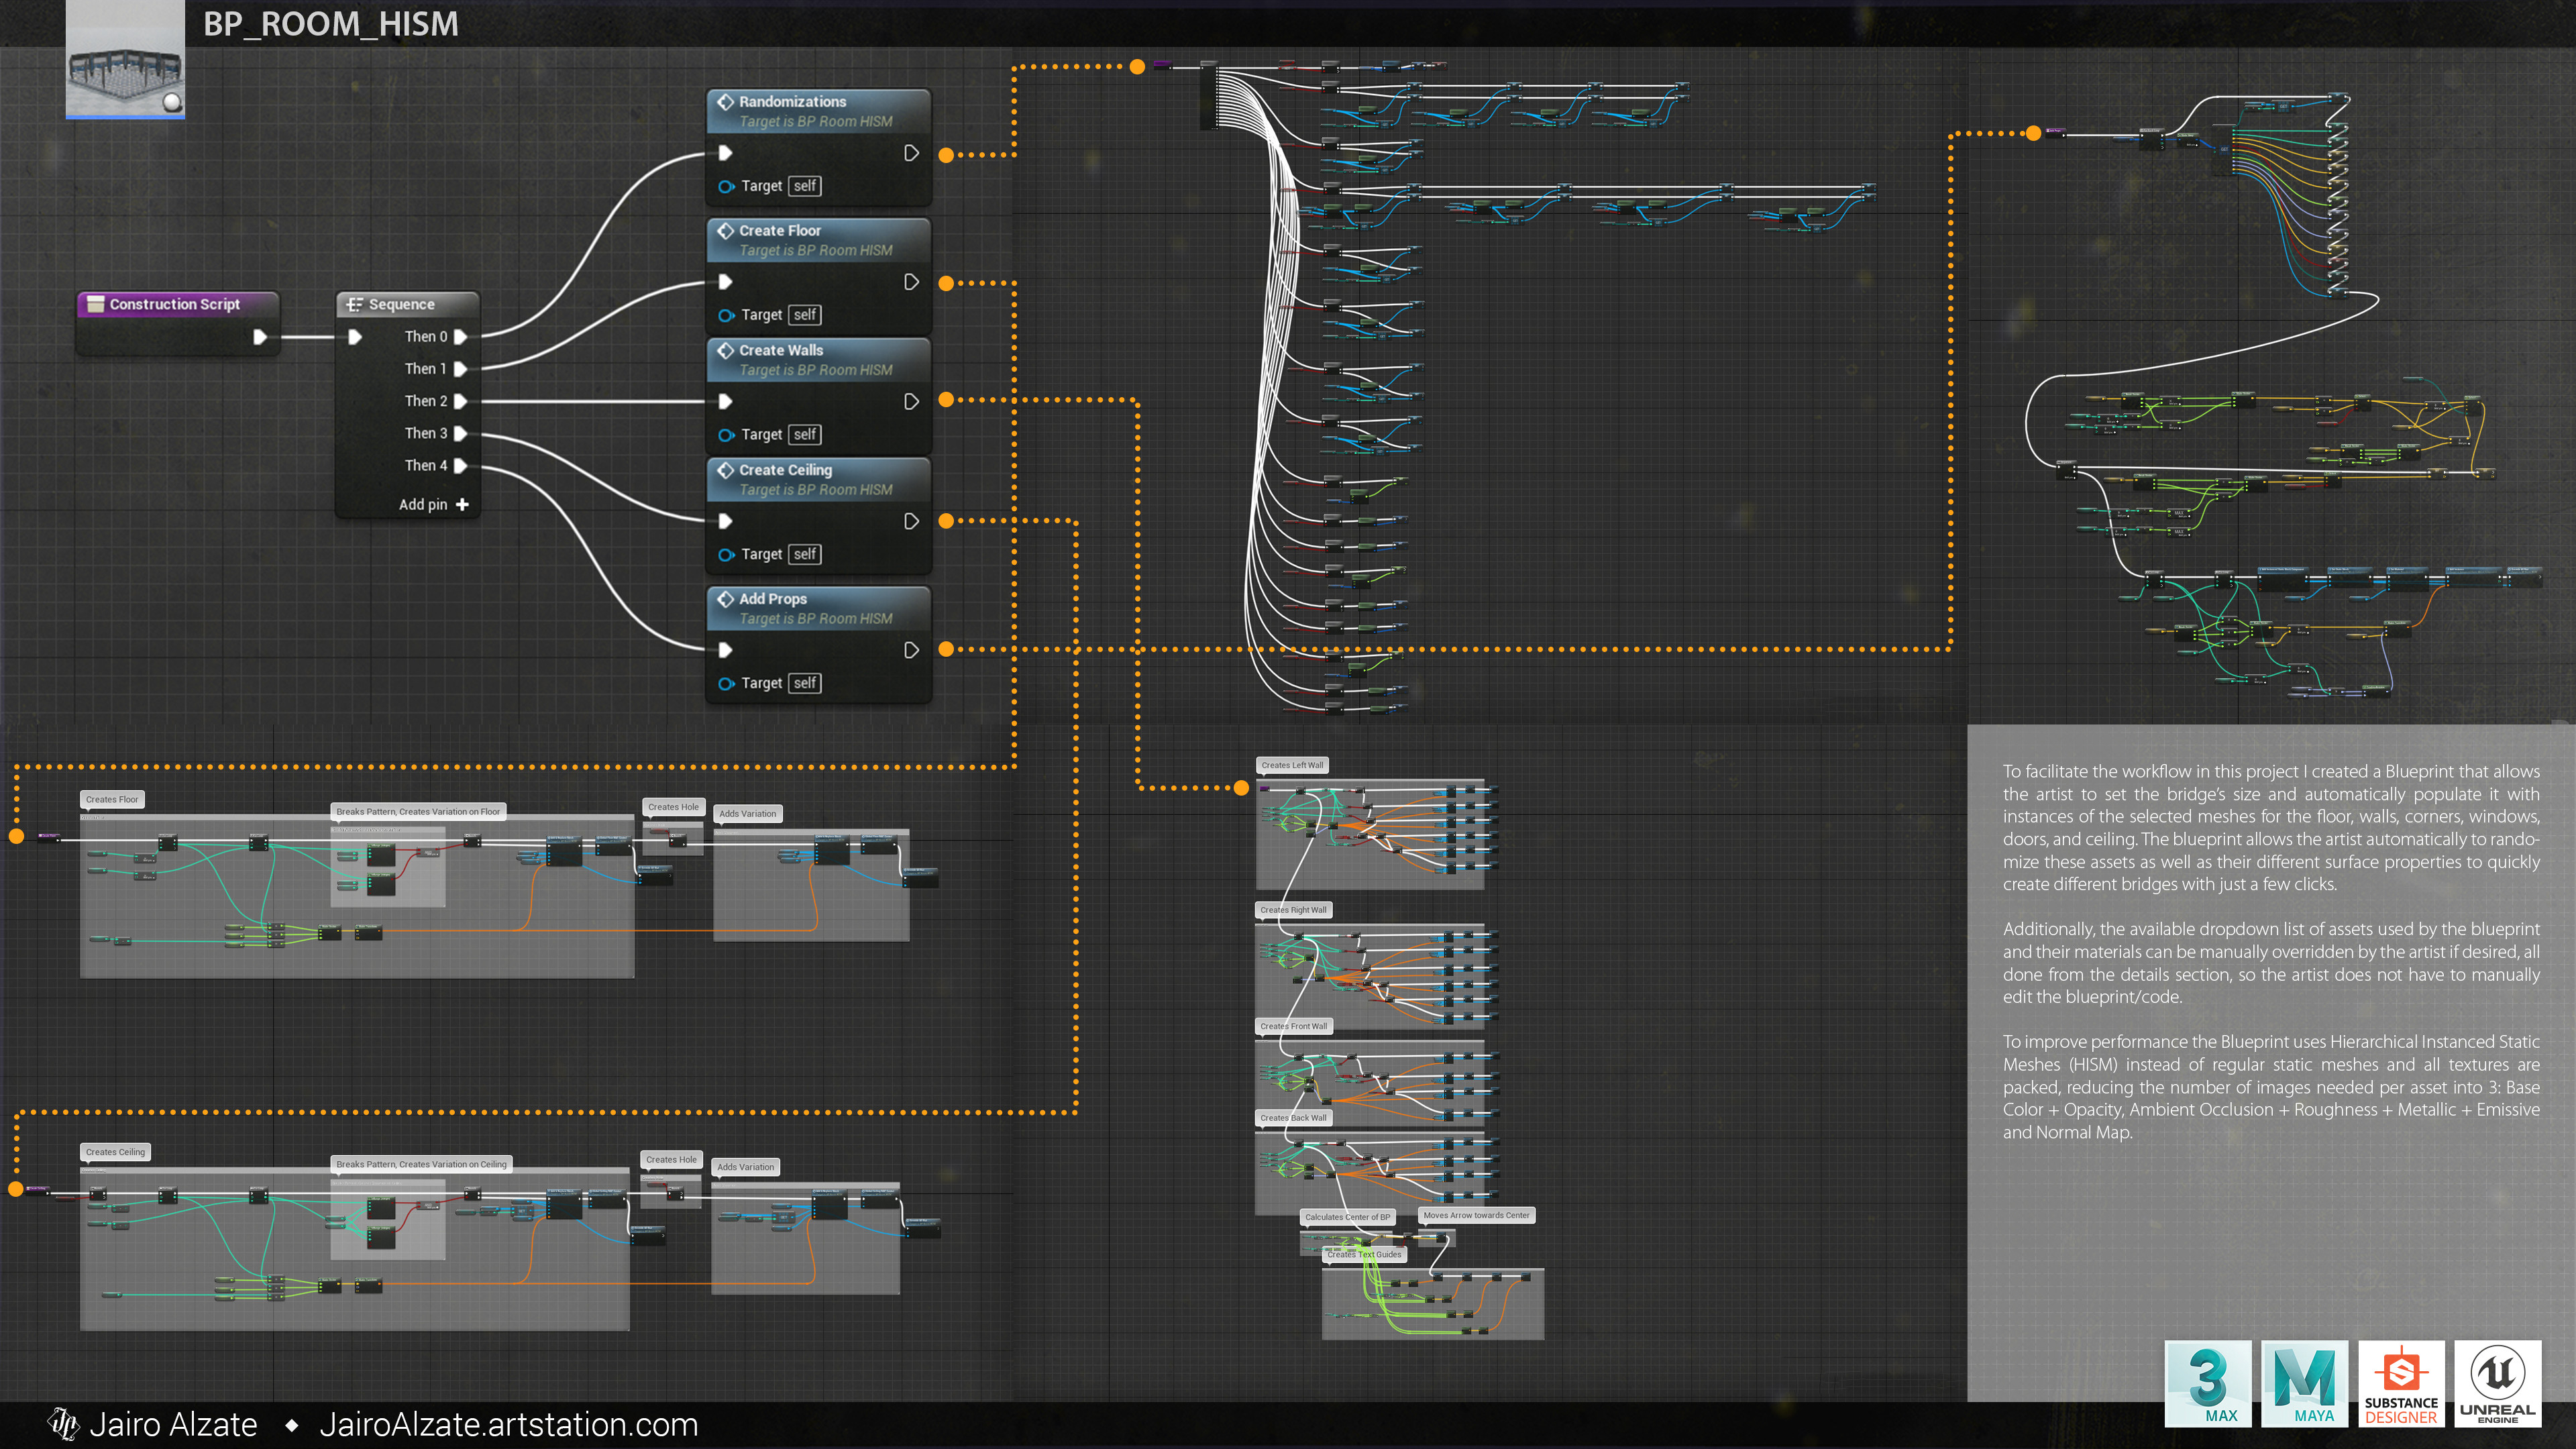Click Add Props input exec pin
The height and width of the screenshot is (1449, 2576).
726,650
